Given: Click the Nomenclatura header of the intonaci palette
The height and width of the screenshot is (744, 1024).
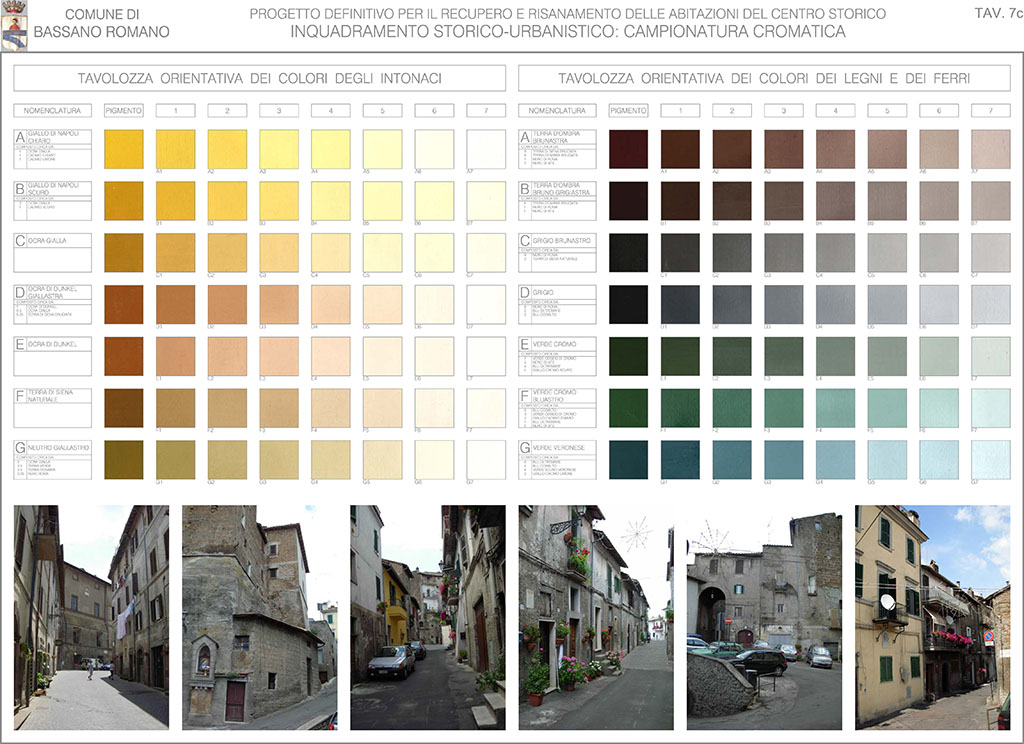Looking at the screenshot, I should 52,110.
